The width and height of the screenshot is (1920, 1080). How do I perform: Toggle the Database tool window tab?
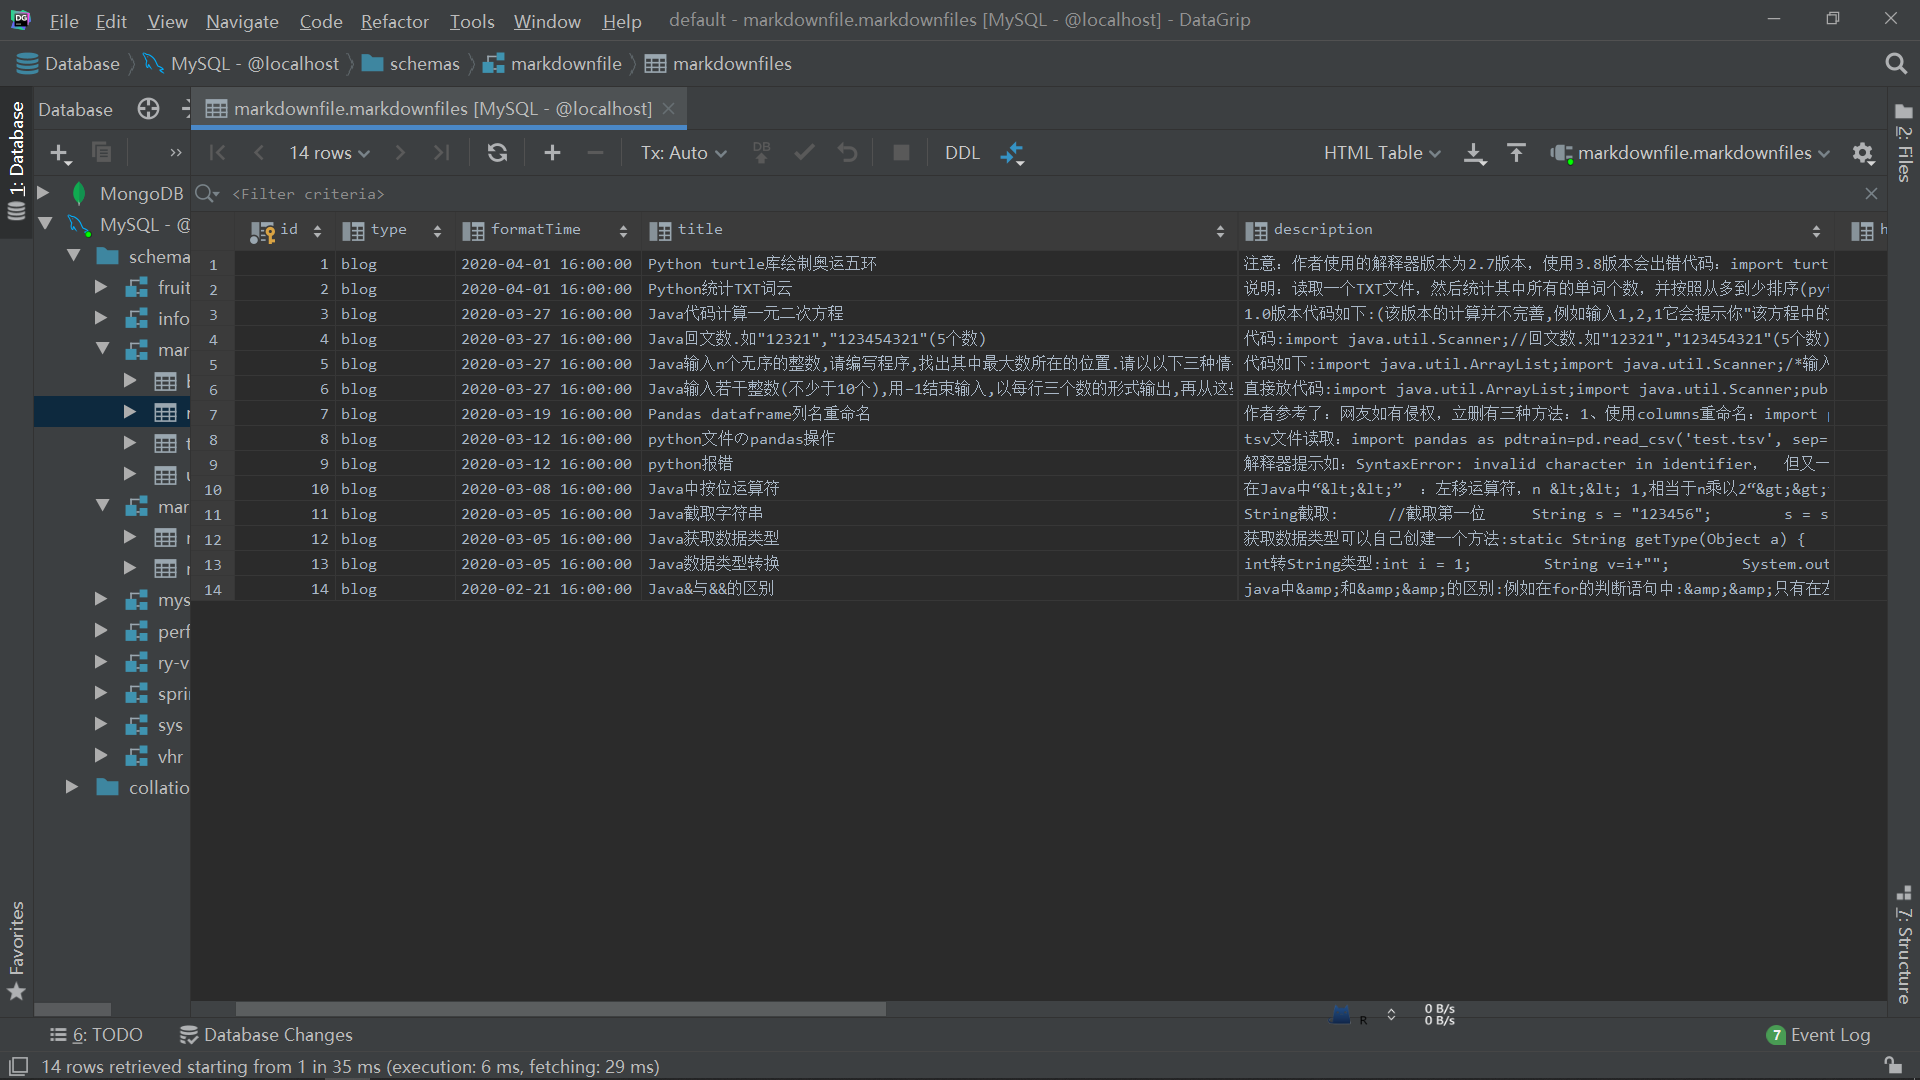tap(16, 162)
